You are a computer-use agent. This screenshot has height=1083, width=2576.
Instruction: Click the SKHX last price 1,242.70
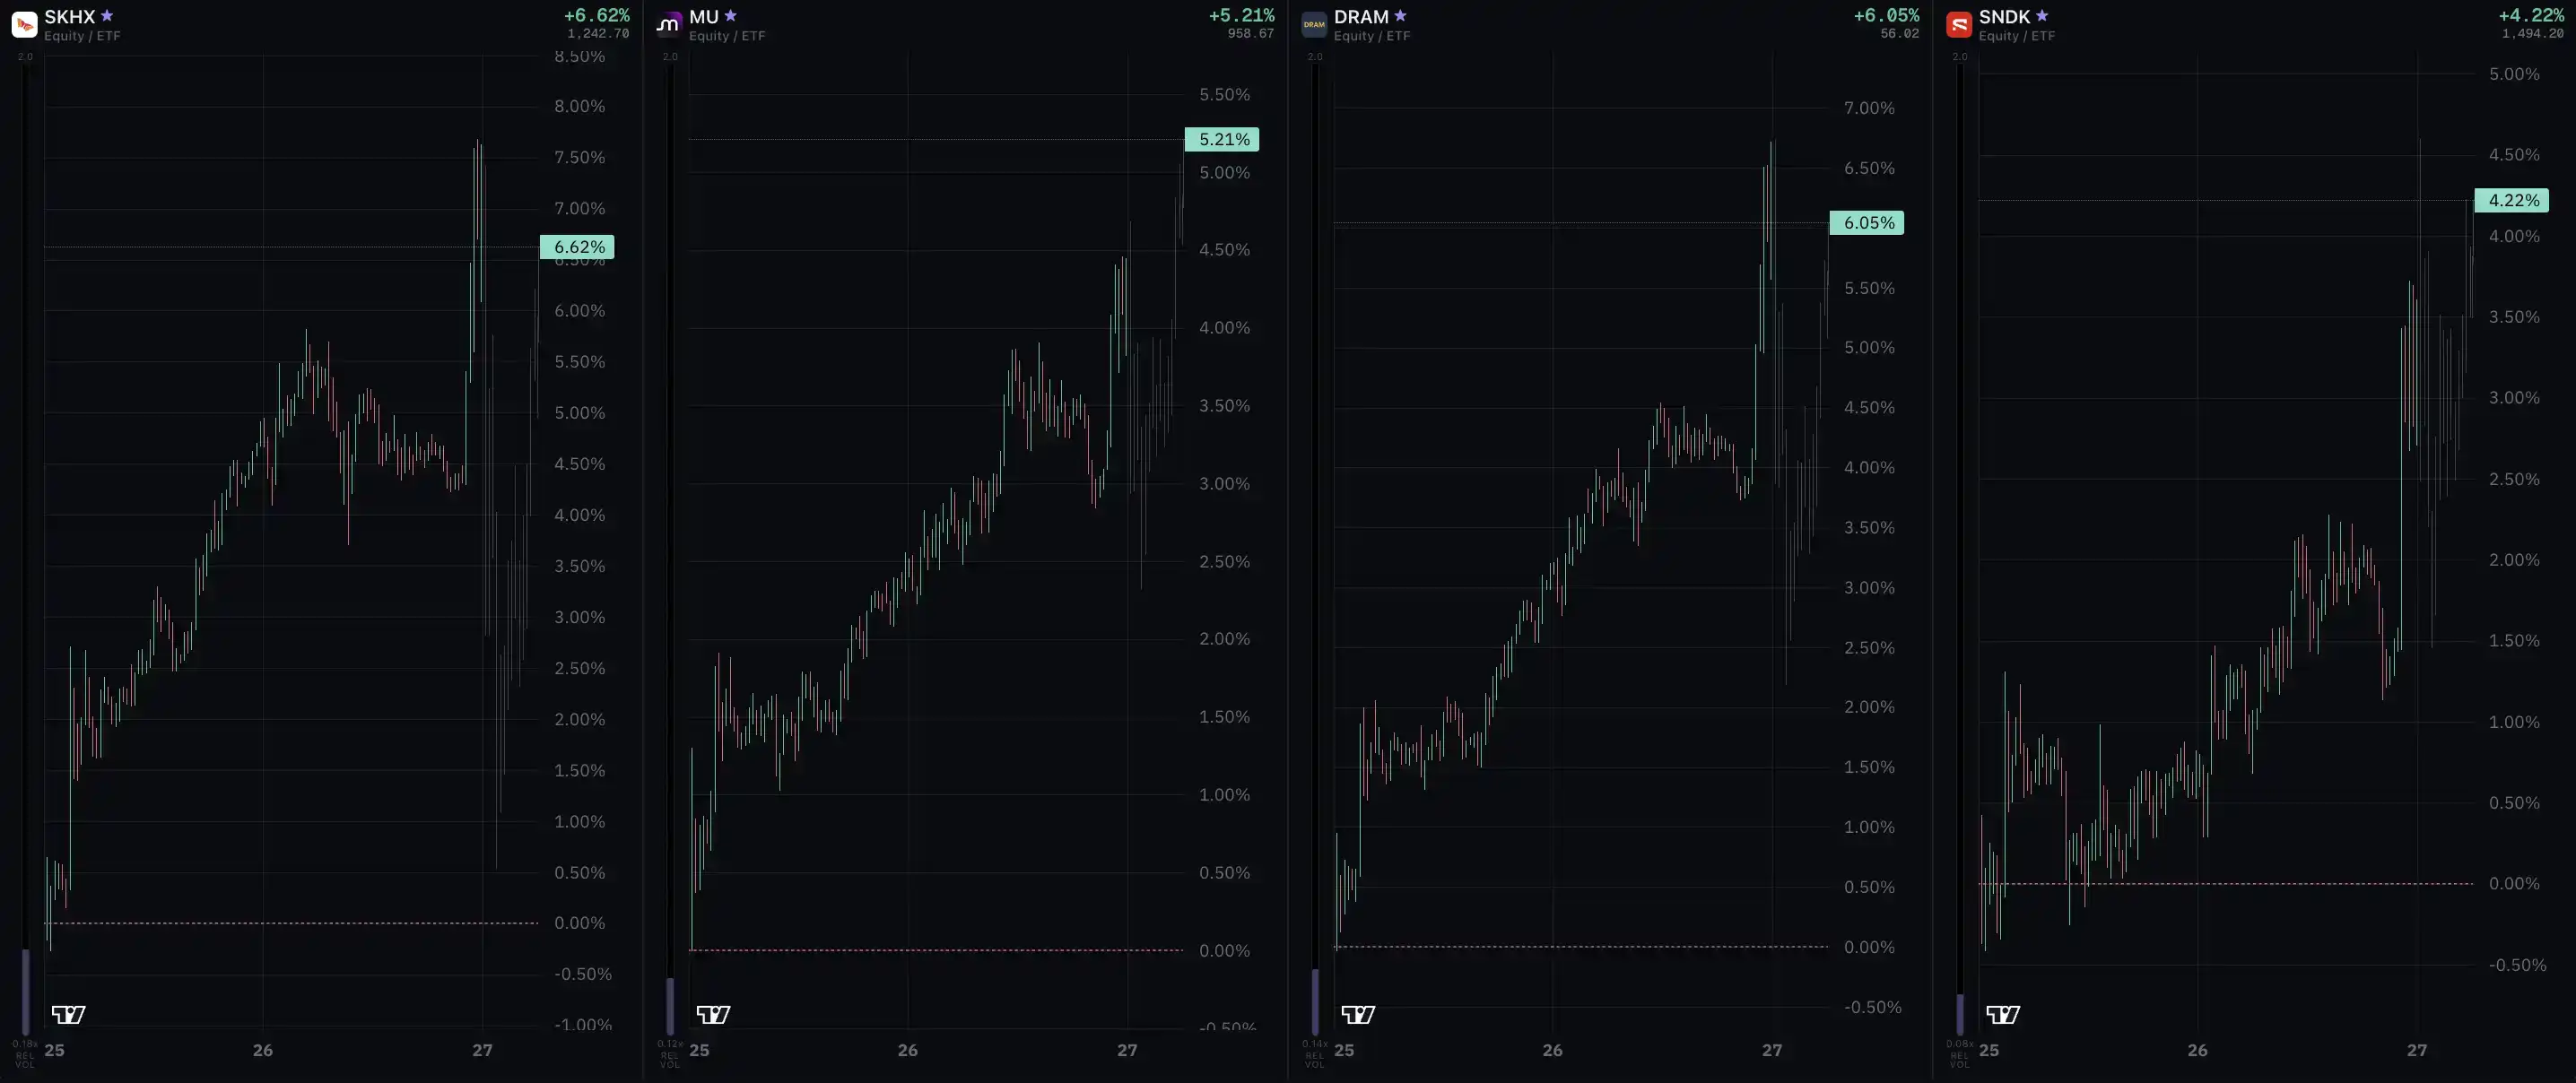pyautogui.click(x=598, y=34)
